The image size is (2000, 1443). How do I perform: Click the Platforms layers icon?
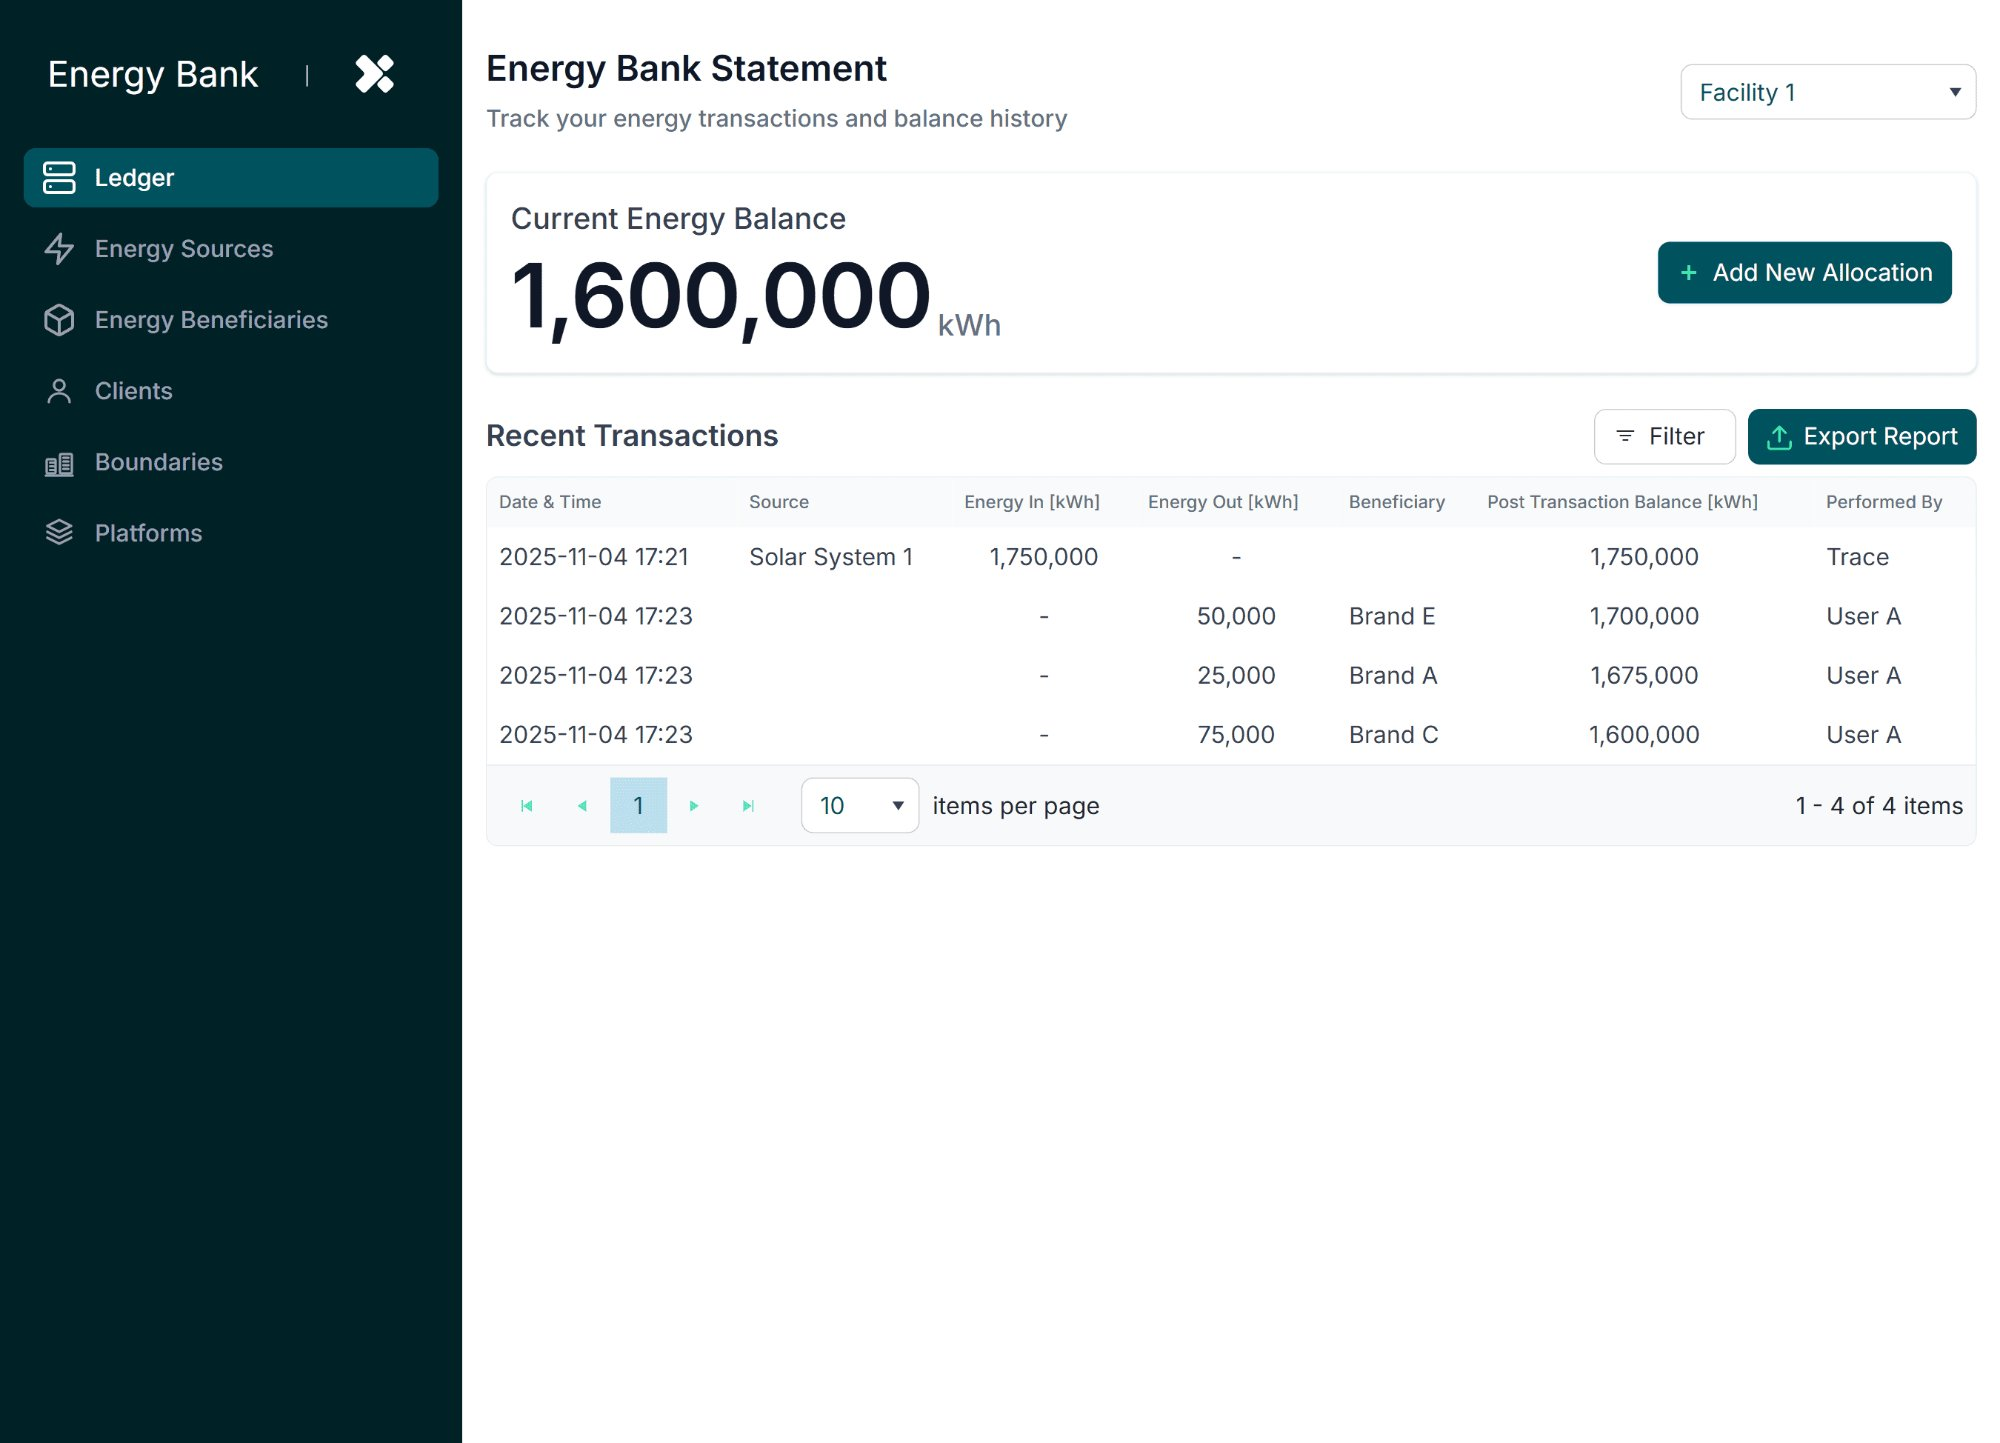60,533
